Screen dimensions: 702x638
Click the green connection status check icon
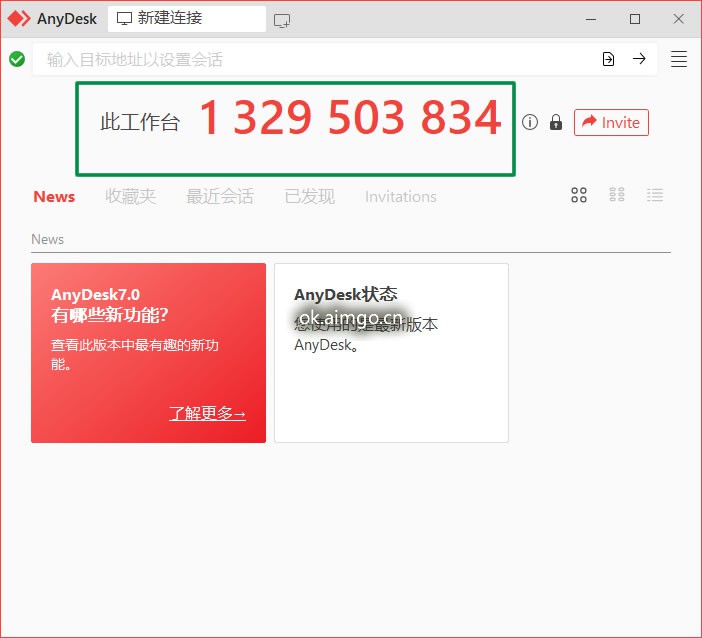[x=17, y=59]
